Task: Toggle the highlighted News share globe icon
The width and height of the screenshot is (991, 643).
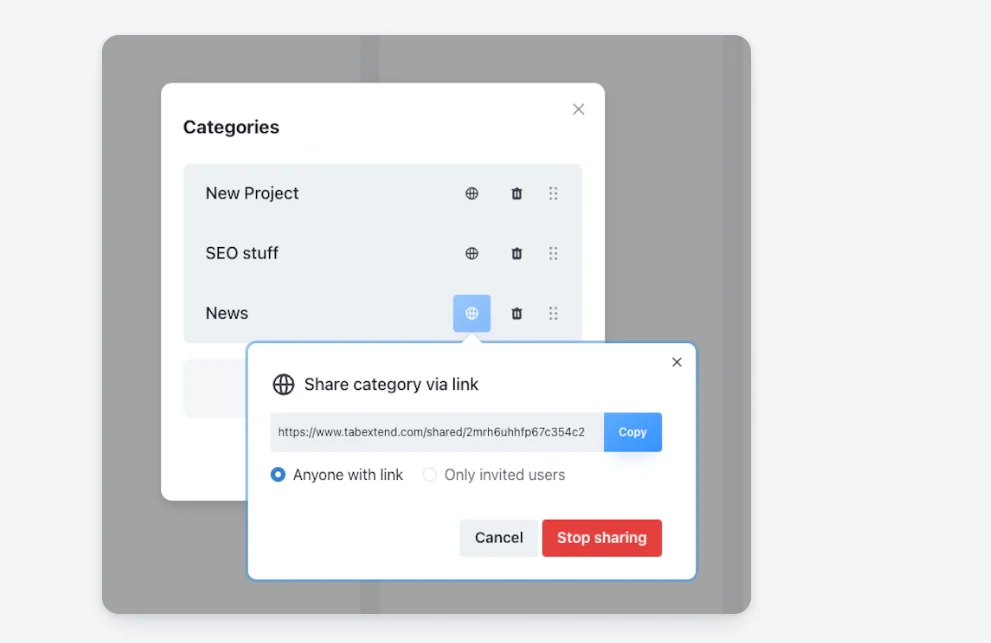Action: (x=472, y=313)
